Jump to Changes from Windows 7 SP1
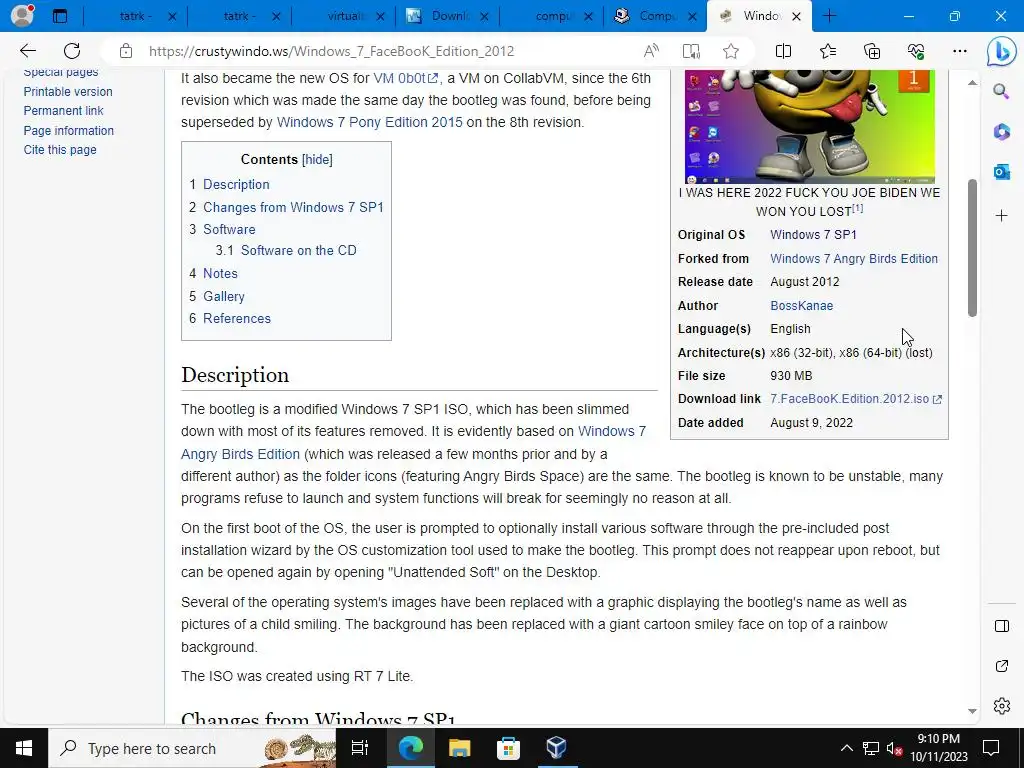The width and height of the screenshot is (1024, 768). 293,207
